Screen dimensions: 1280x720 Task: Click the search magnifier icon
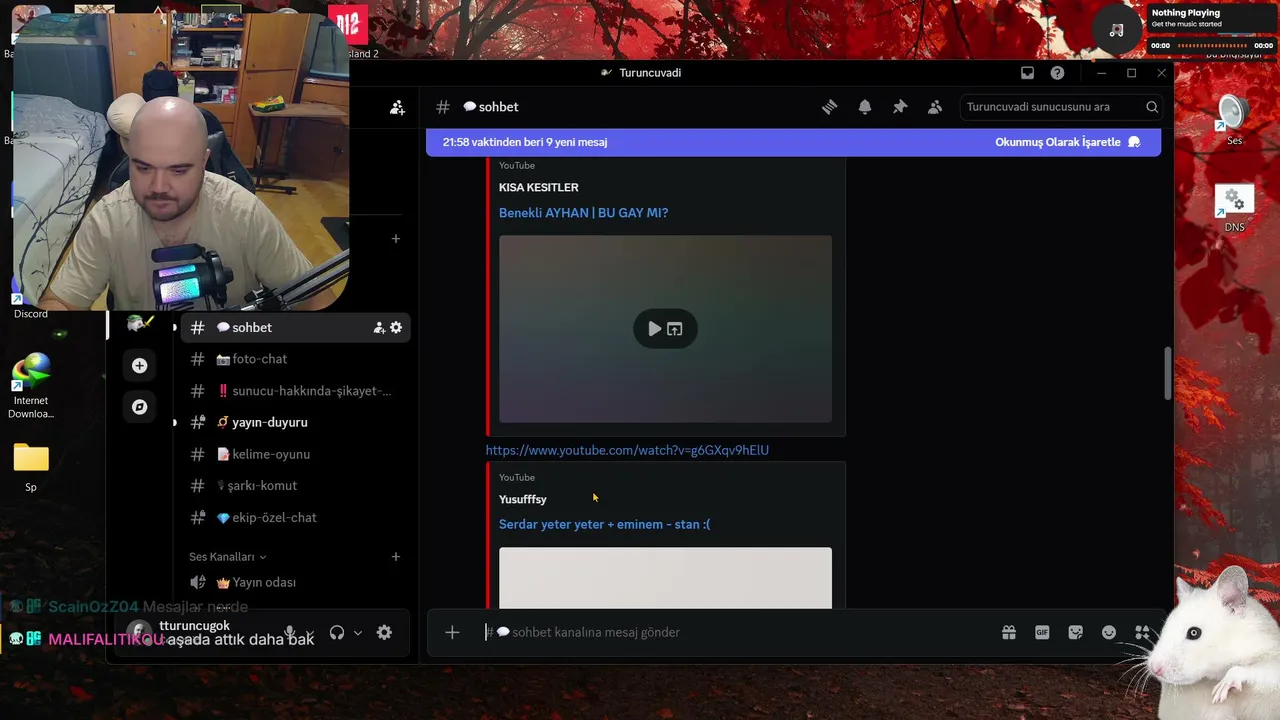[1152, 107]
